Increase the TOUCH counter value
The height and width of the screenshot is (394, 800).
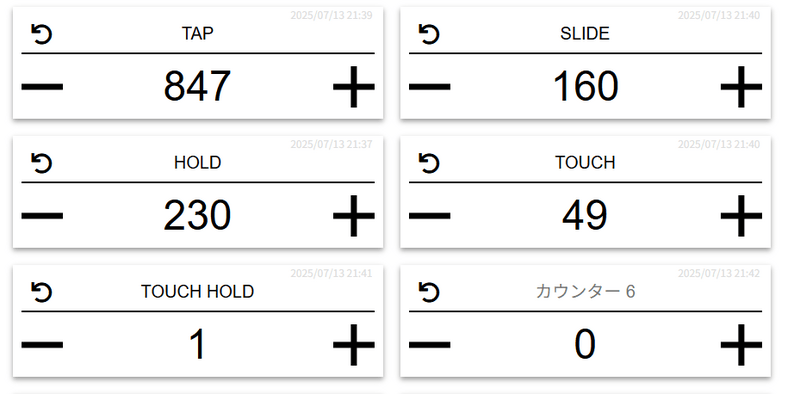pyautogui.click(x=741, y=215)
